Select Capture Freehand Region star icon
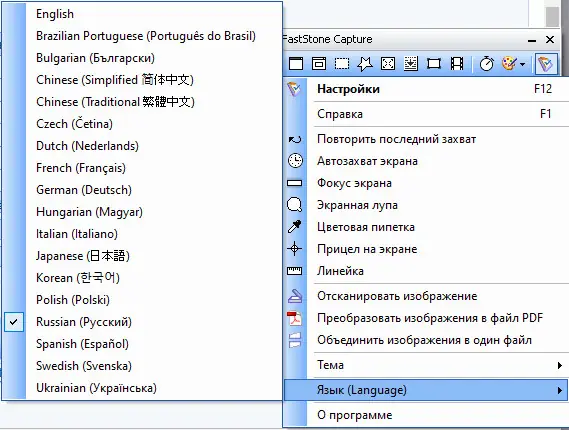 tap(365, 64)
